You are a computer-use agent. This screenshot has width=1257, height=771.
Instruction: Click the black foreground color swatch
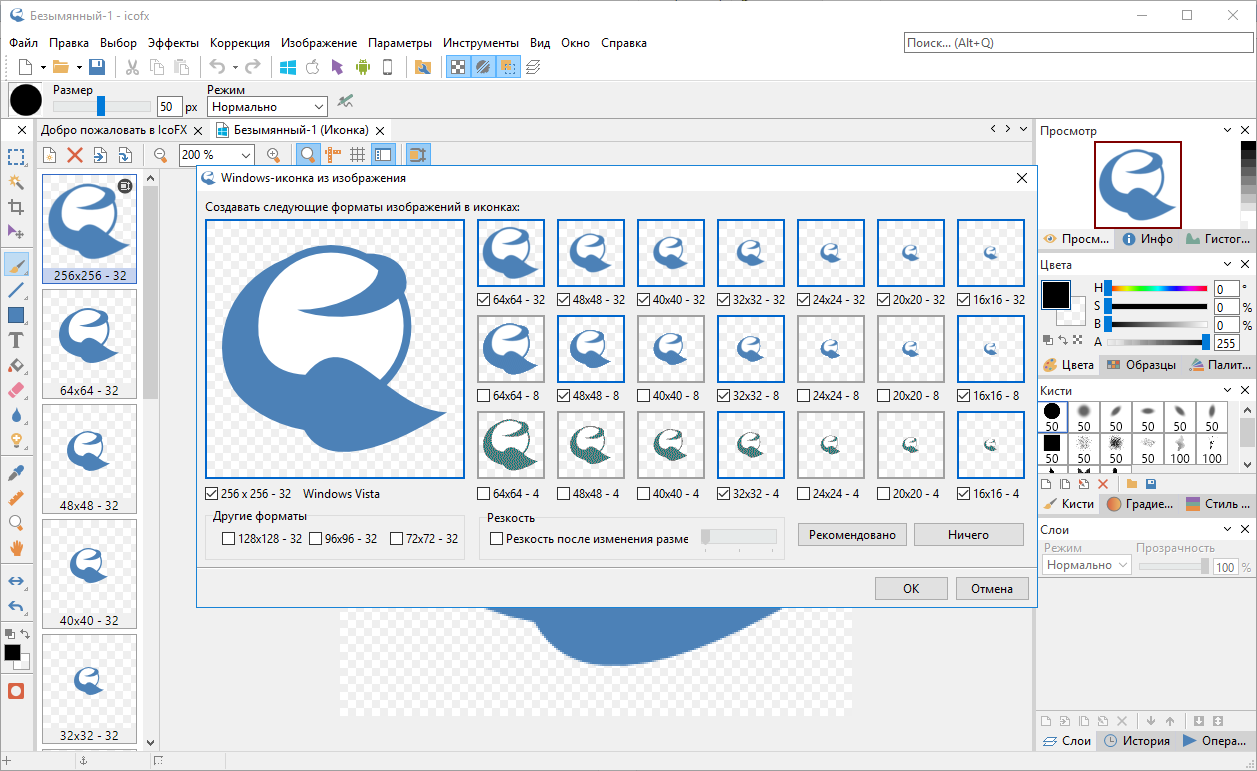coord(1055,294)
